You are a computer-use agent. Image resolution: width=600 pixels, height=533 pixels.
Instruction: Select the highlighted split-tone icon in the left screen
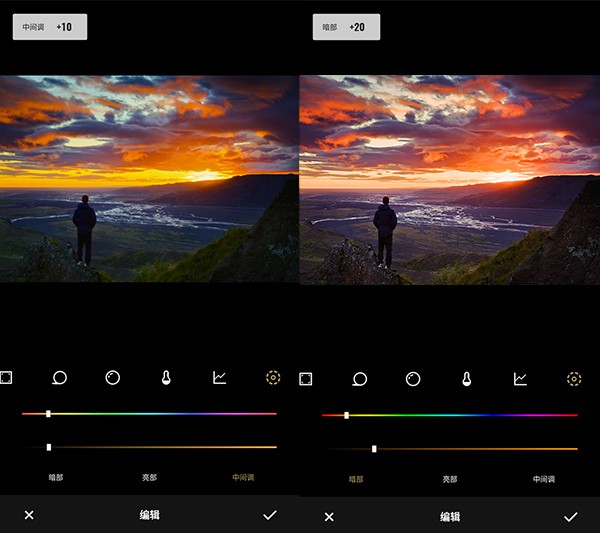[x=273, y=378]
